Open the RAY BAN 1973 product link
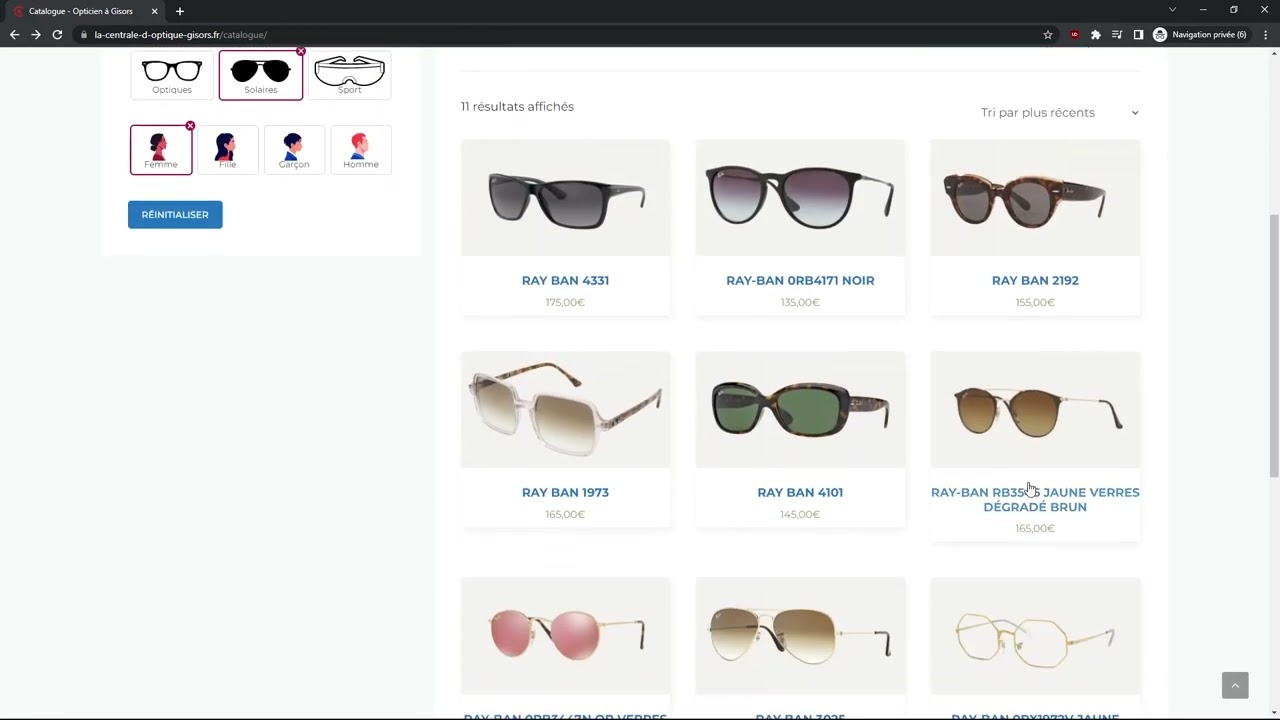 (565, 493)
